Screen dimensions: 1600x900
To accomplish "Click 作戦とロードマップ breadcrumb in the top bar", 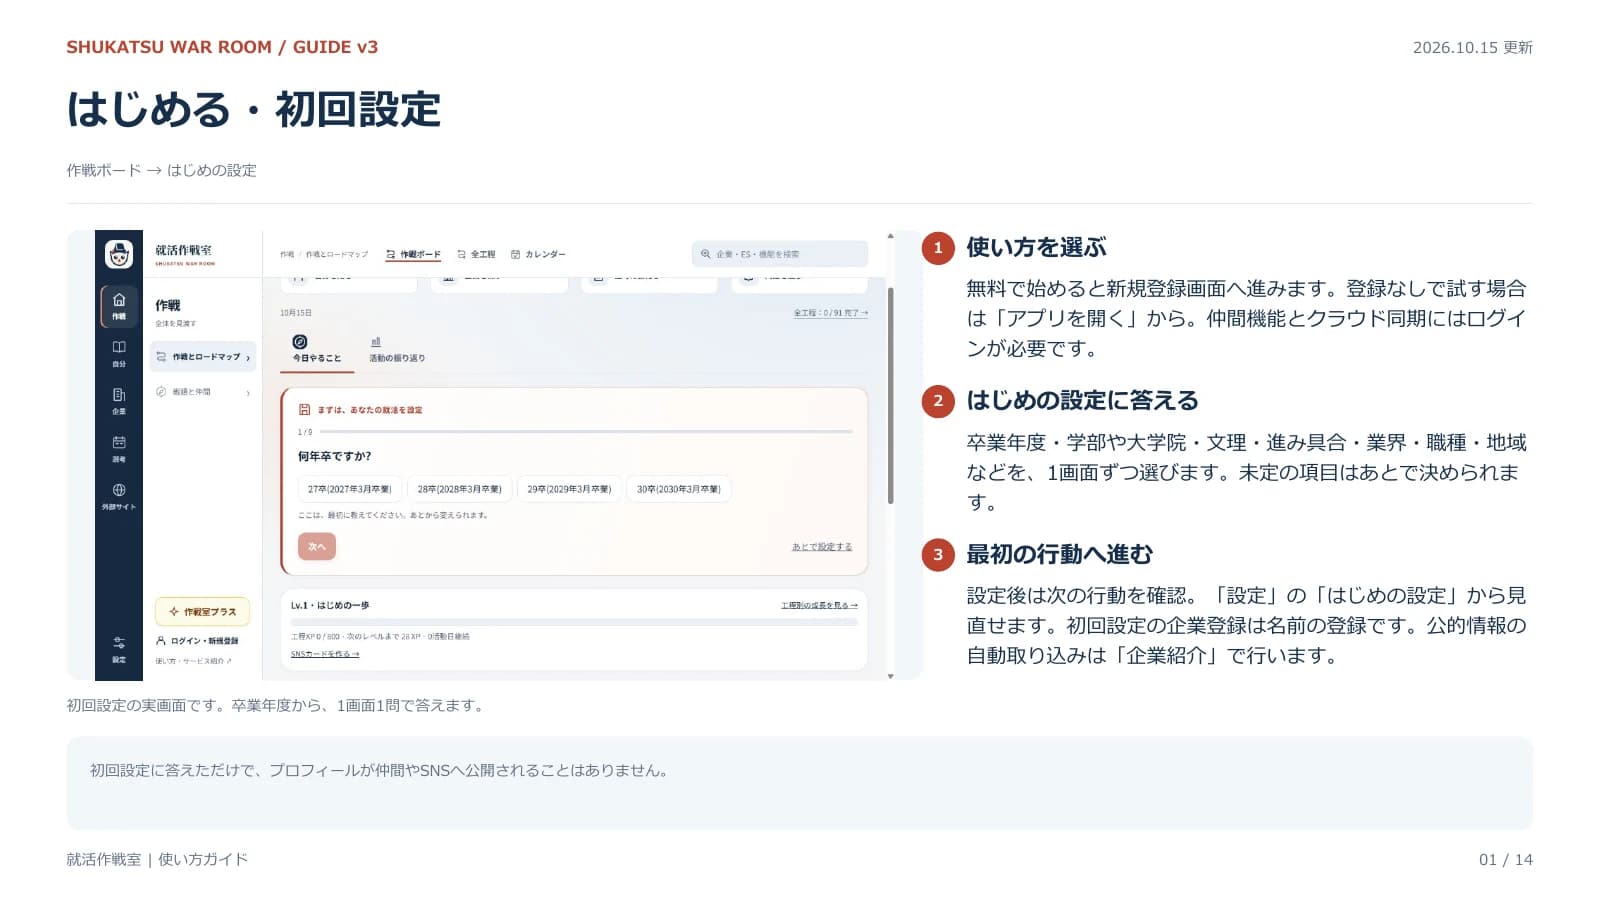I will (337, 254).
